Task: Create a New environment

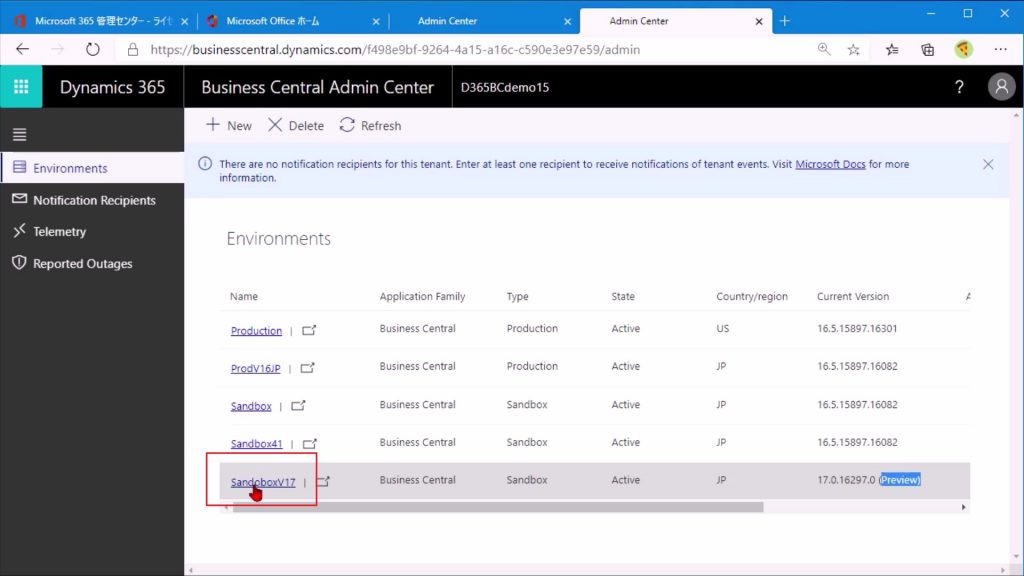Action: click(229, 125)
